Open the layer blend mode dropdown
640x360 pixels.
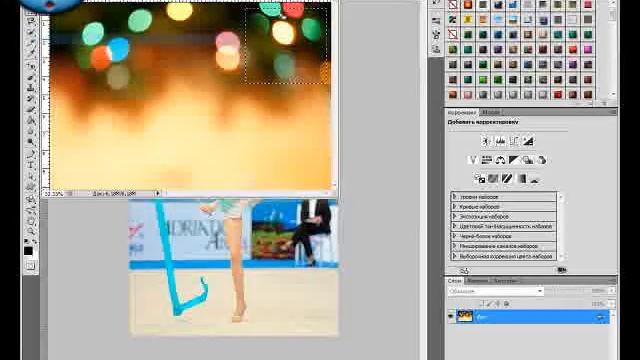click(496, 291)
